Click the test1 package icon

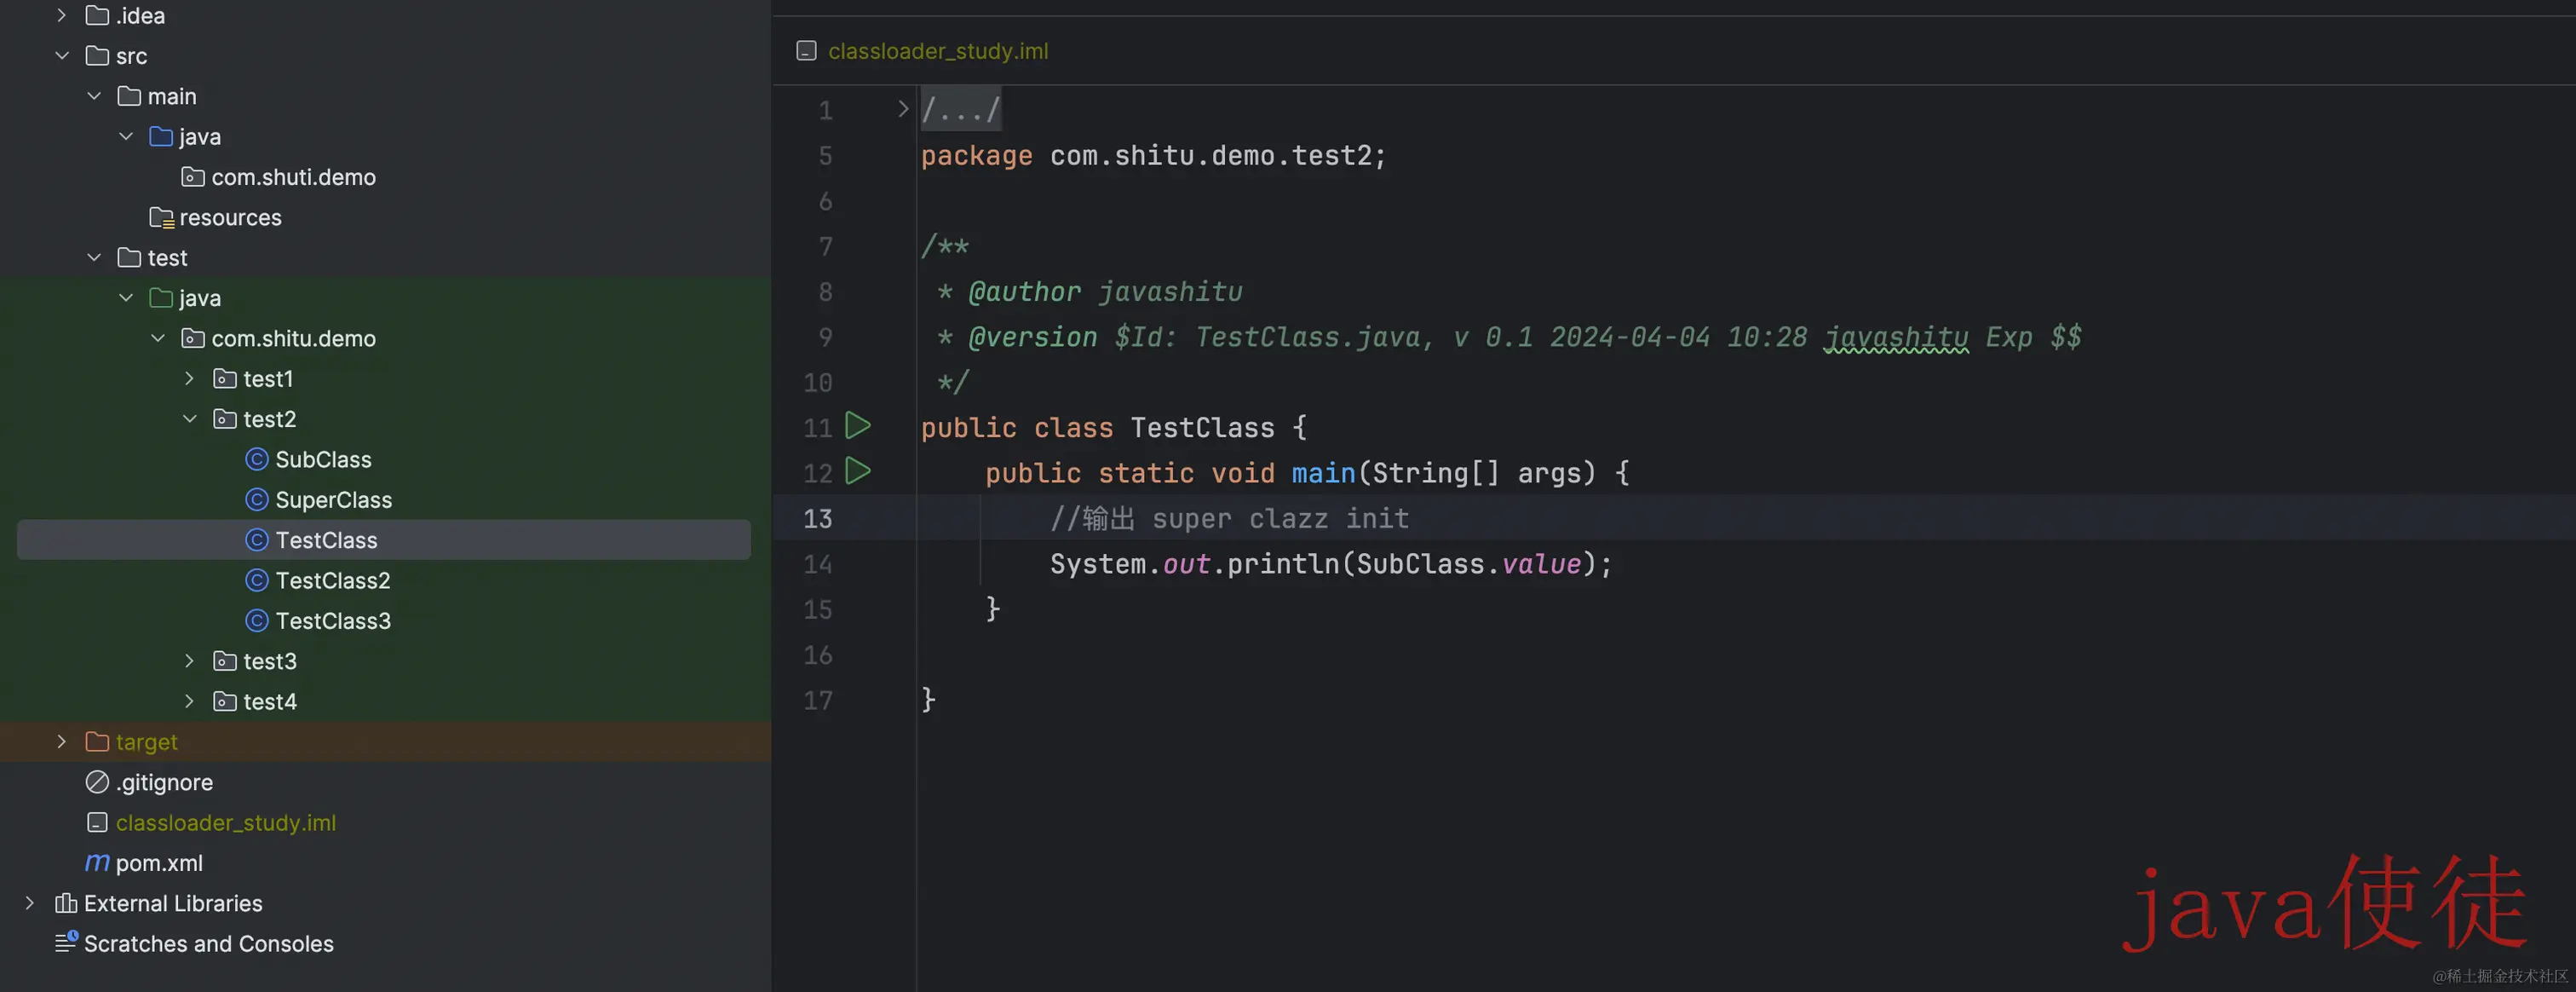225,378
